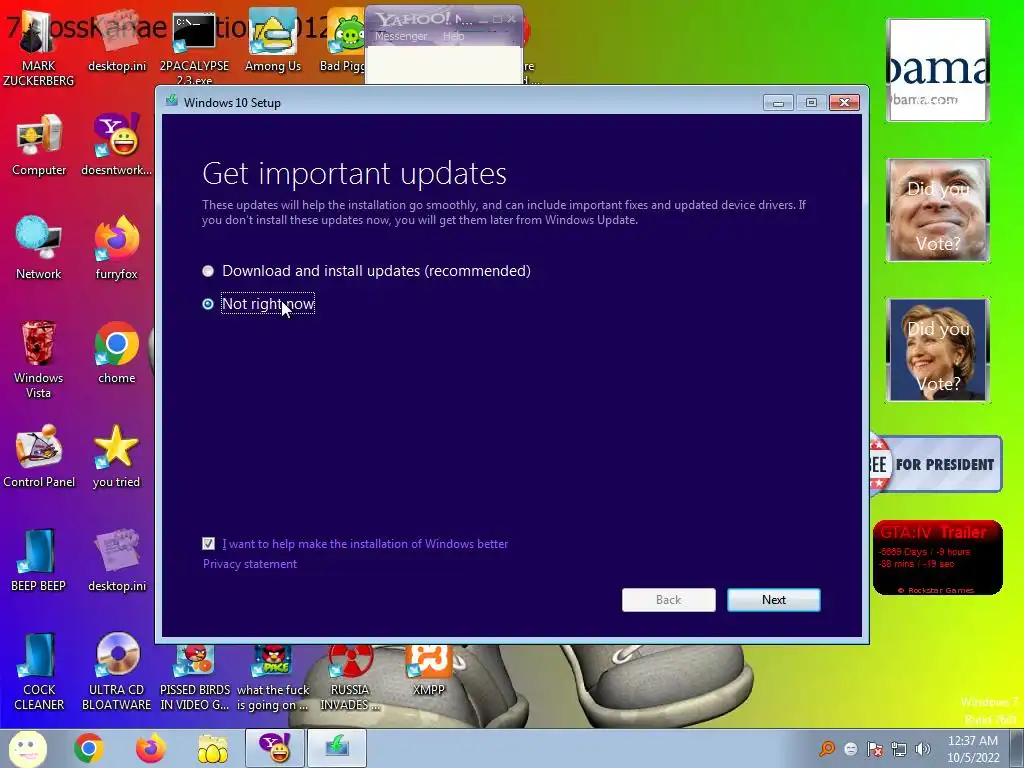
Task: Open the Privacy statement link
Action: click(x=249, y=564)
